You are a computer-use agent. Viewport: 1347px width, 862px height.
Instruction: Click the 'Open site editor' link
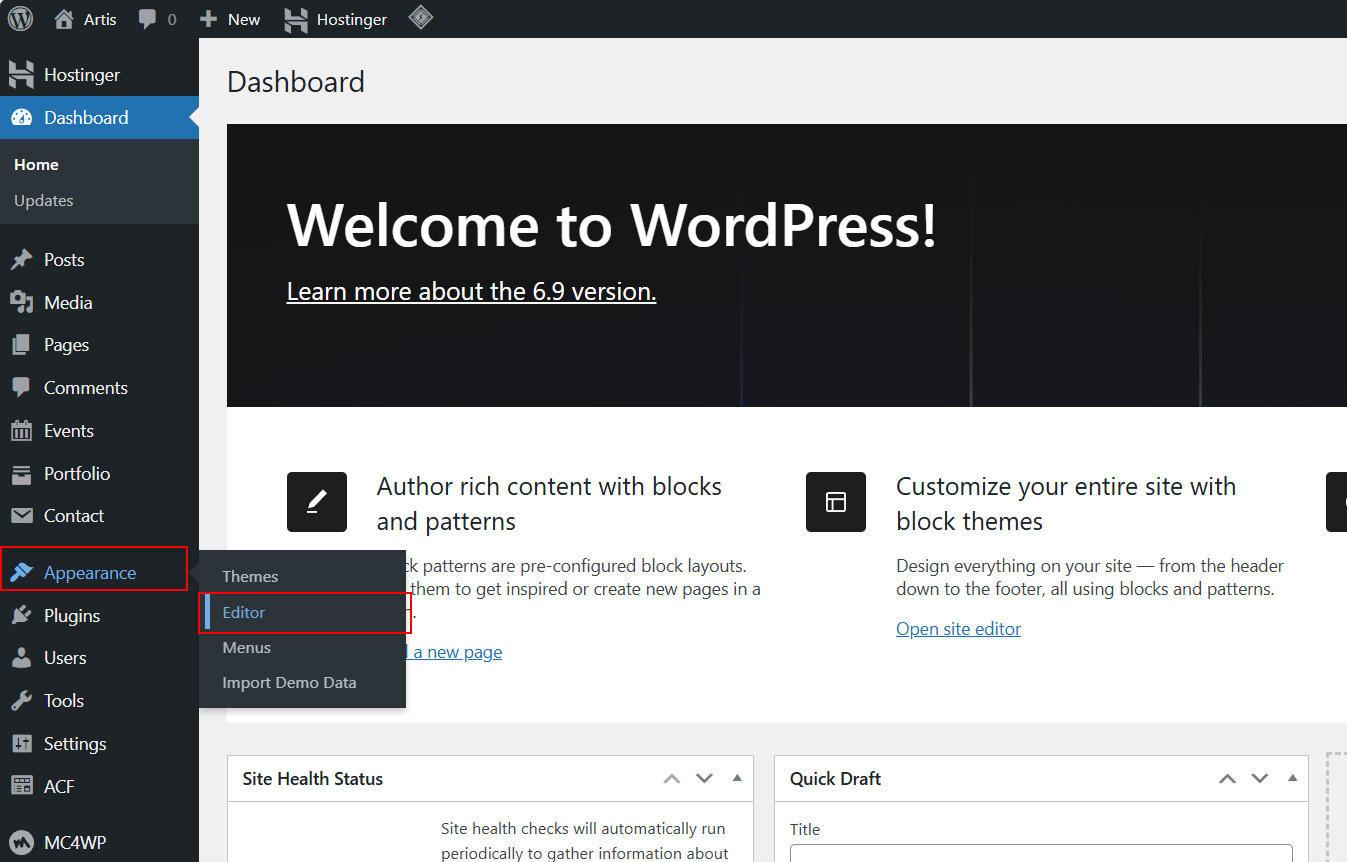coord(958,629)
